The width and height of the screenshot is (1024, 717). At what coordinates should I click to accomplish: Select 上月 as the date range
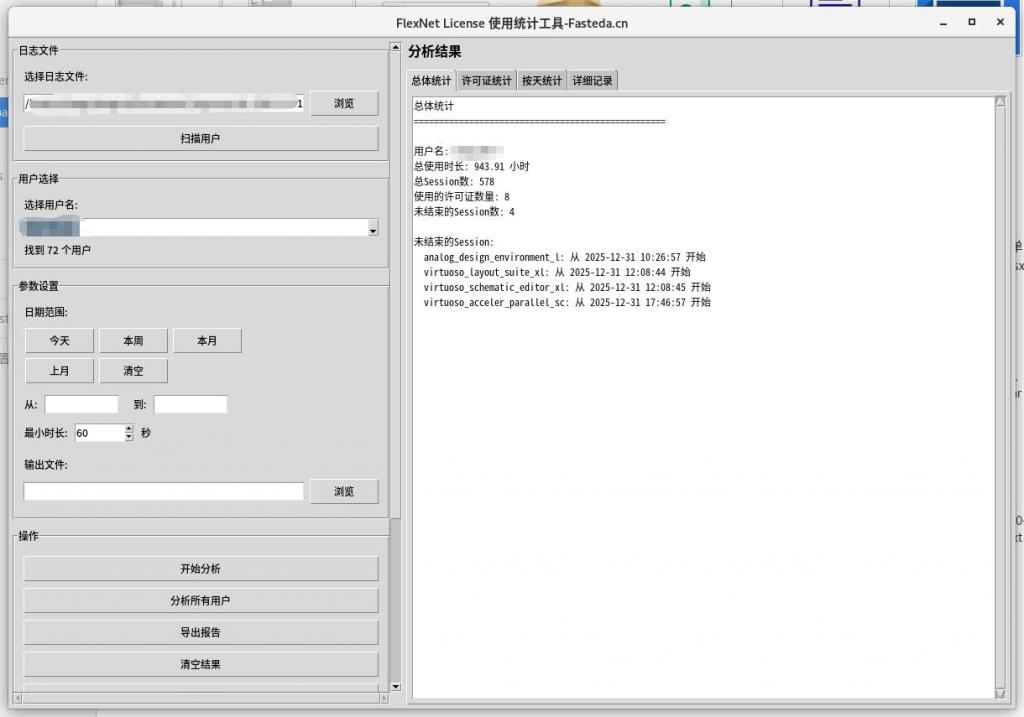[59, 370]
